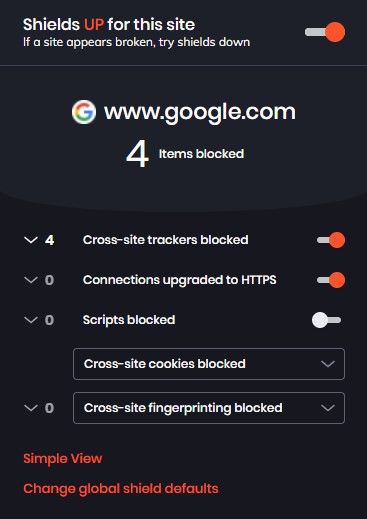Expand the scripts blocked list
The width and height of the screenshot is (367, 519).
click(31, 320)
